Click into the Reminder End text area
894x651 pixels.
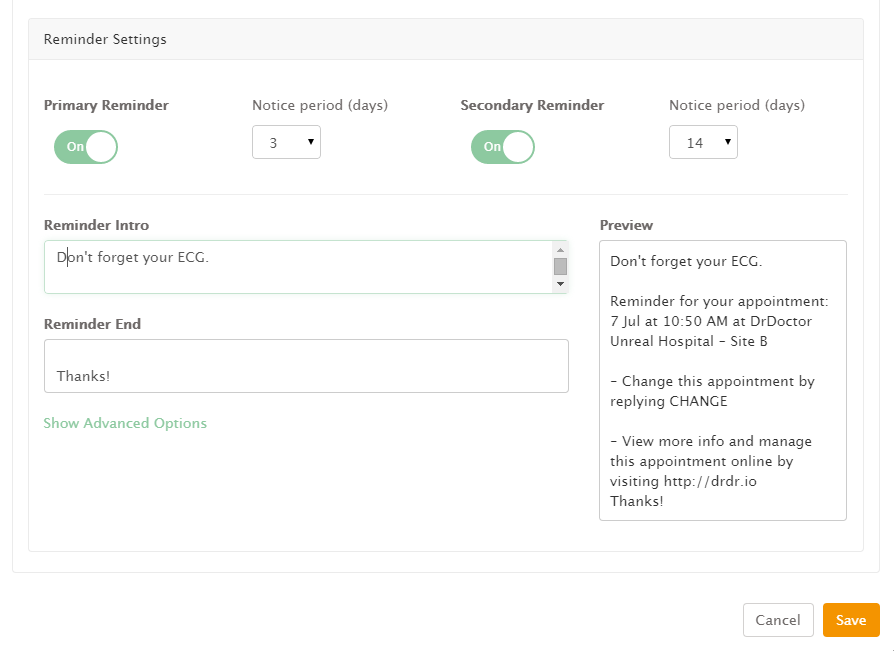tap(306, 366)
